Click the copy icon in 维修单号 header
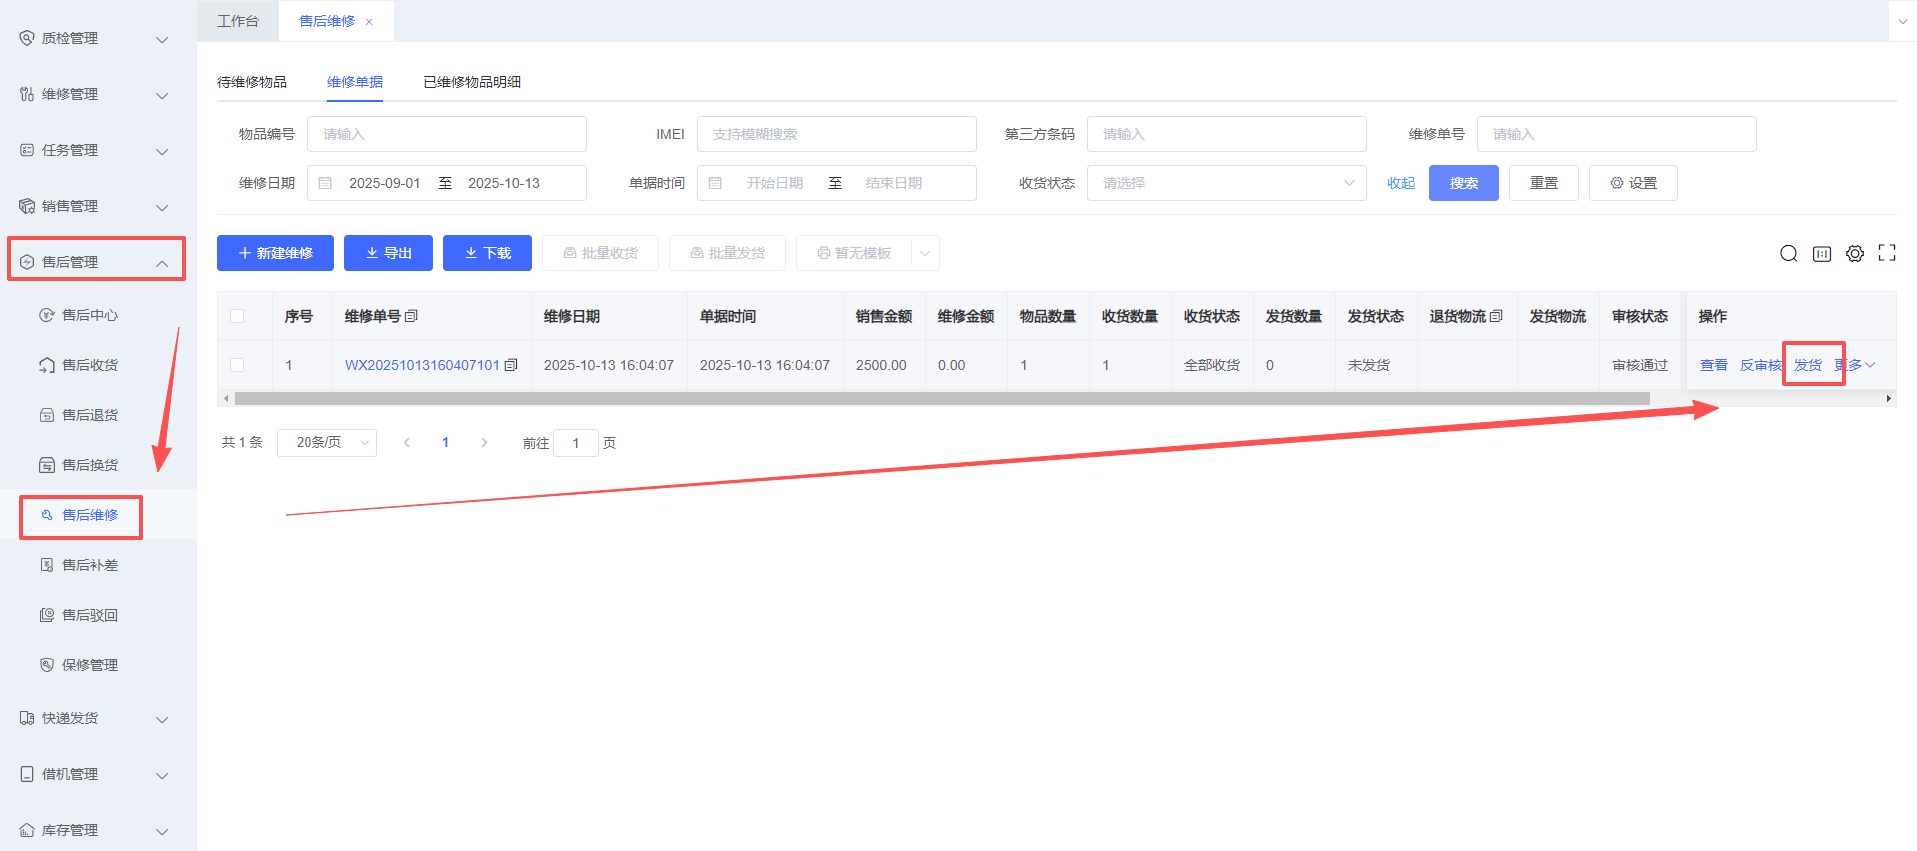 pos(411,316)
